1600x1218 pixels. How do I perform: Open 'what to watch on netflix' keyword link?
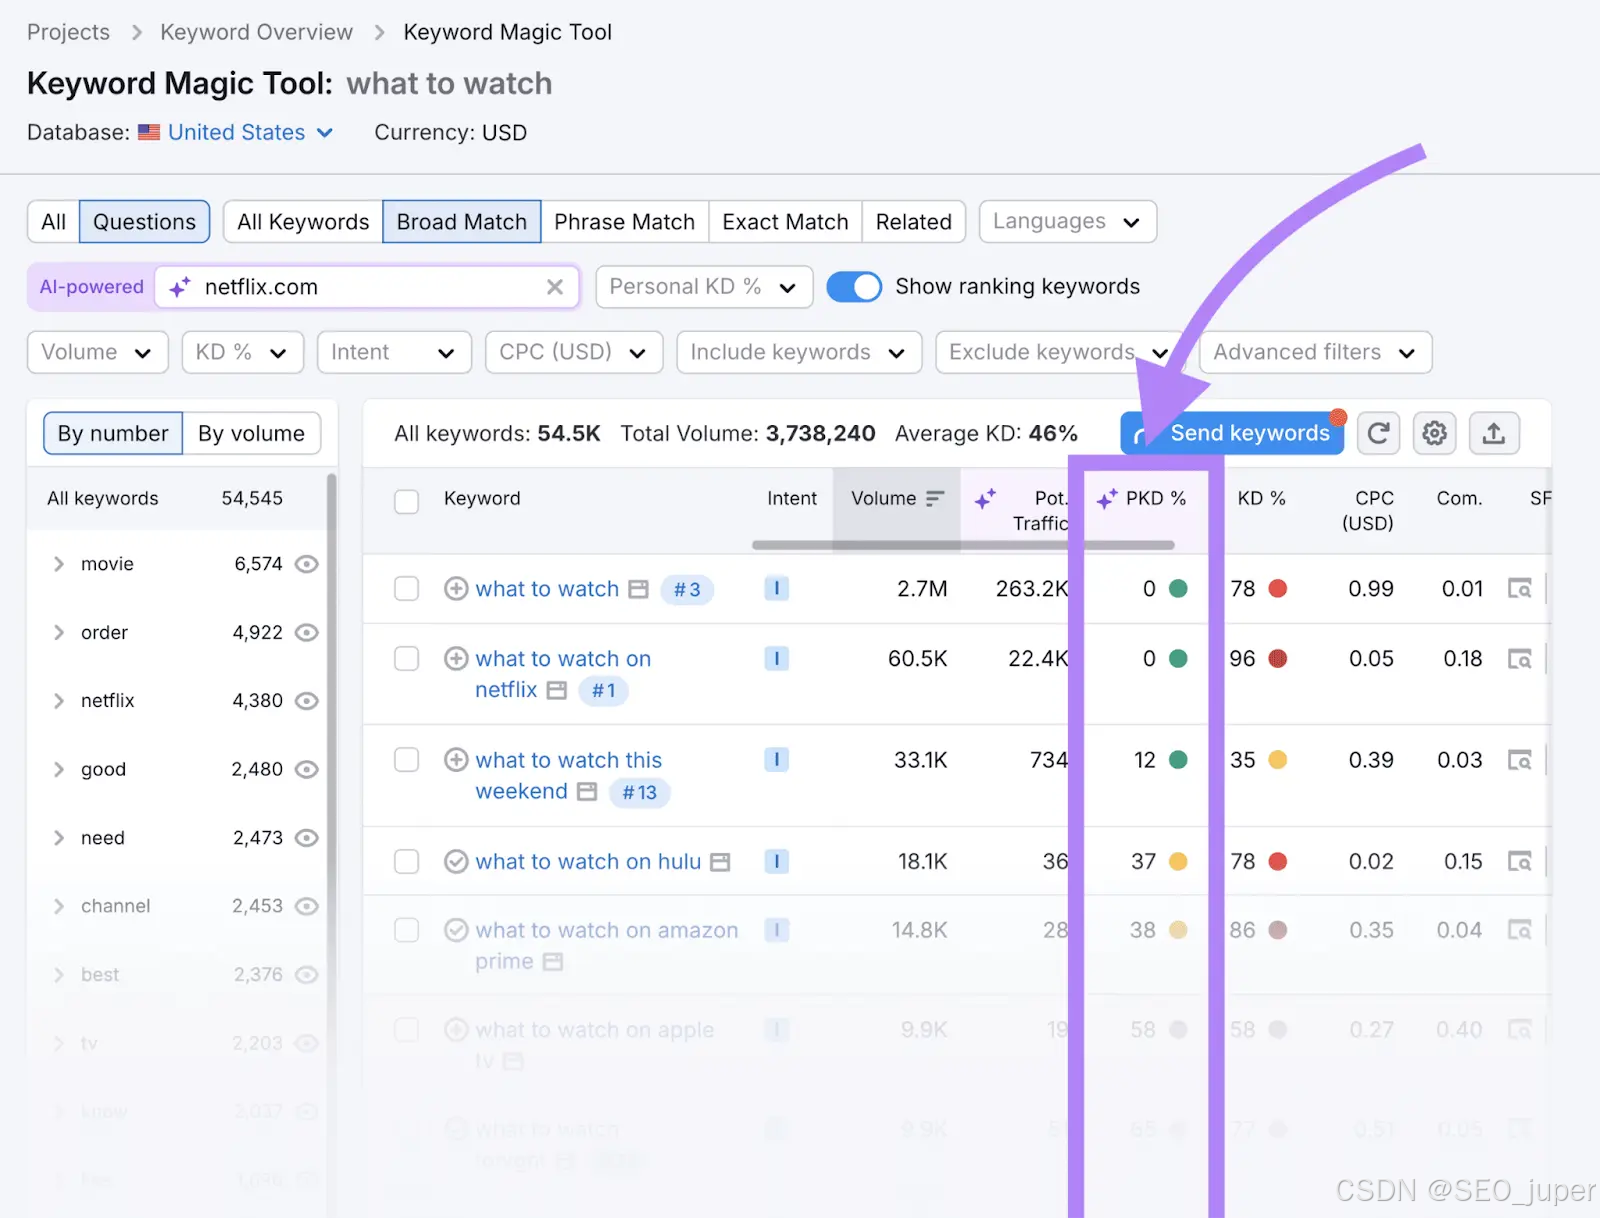tap(563, 674)
